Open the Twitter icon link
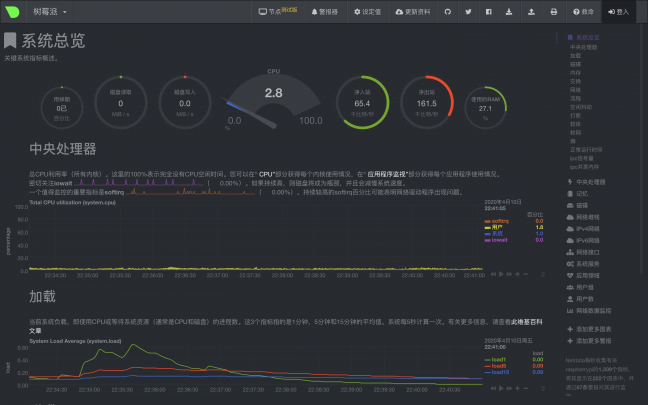 tap(468, 12)
